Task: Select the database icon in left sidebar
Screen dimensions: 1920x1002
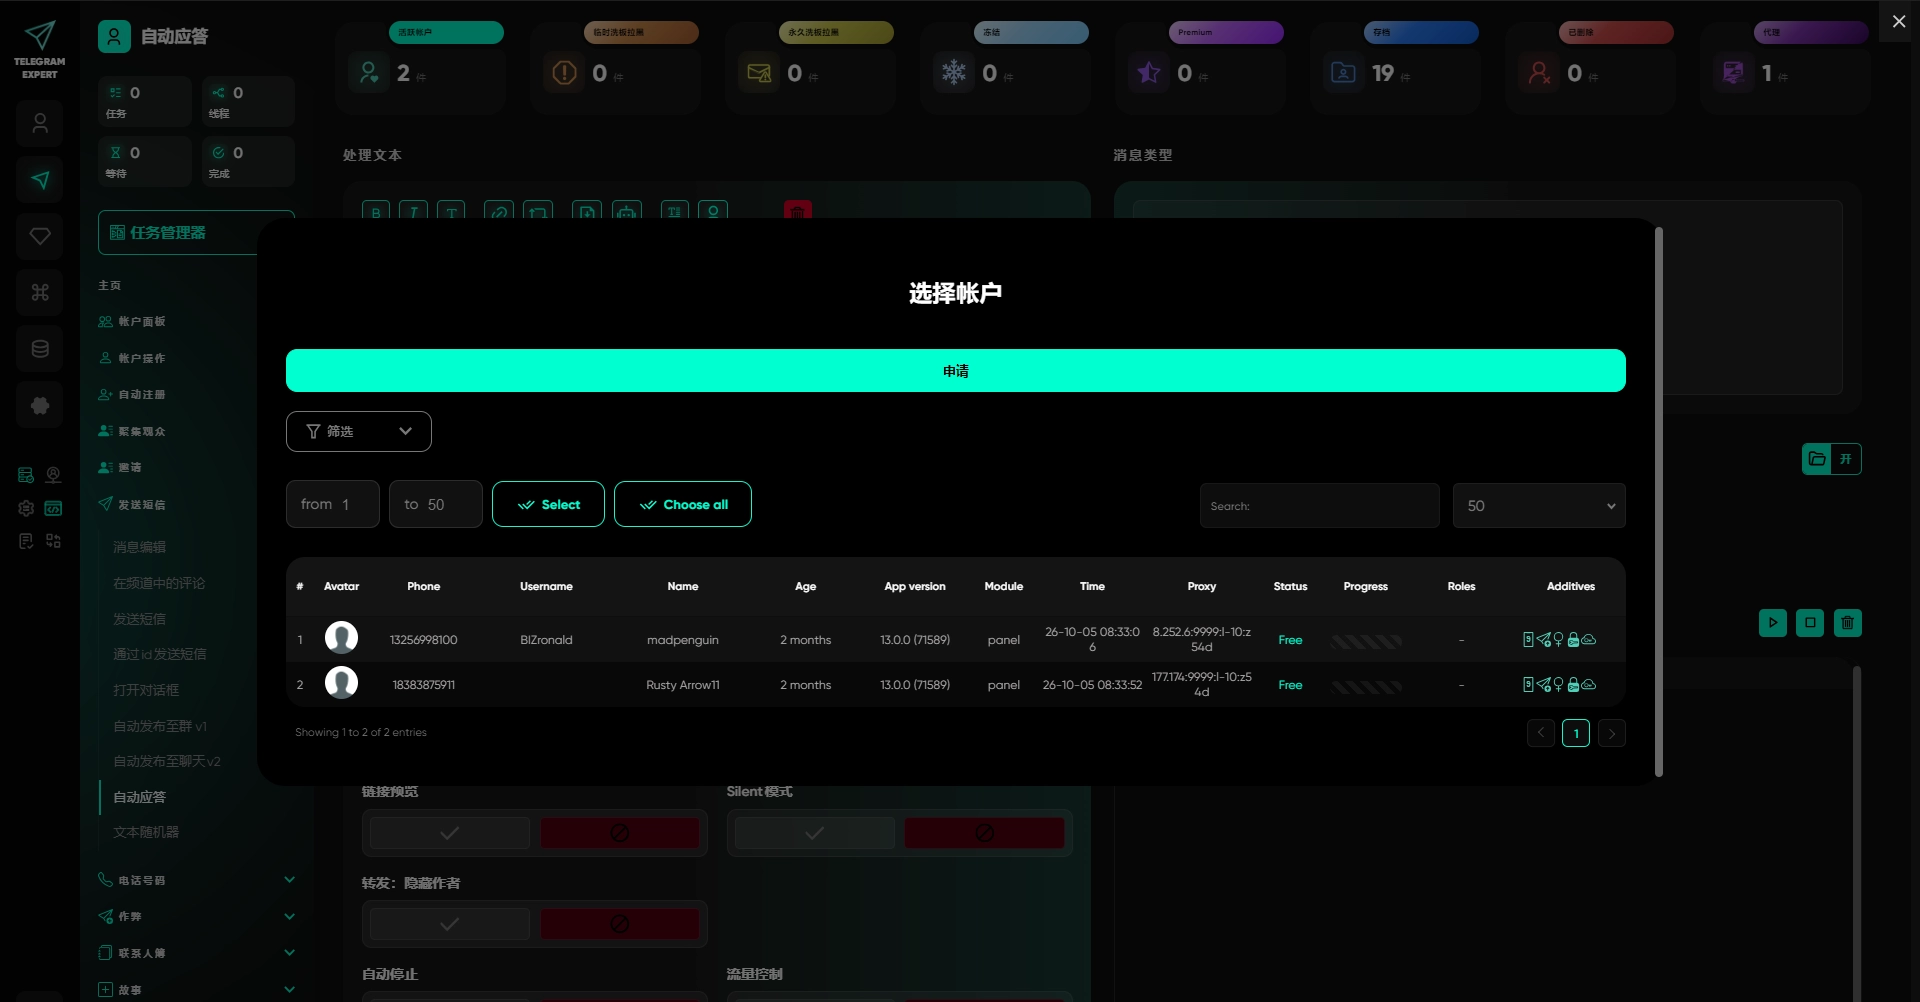Action: pos(40,349)
